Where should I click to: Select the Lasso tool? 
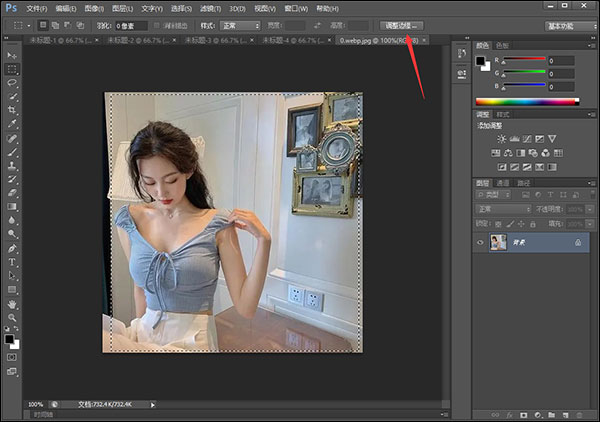12,83
